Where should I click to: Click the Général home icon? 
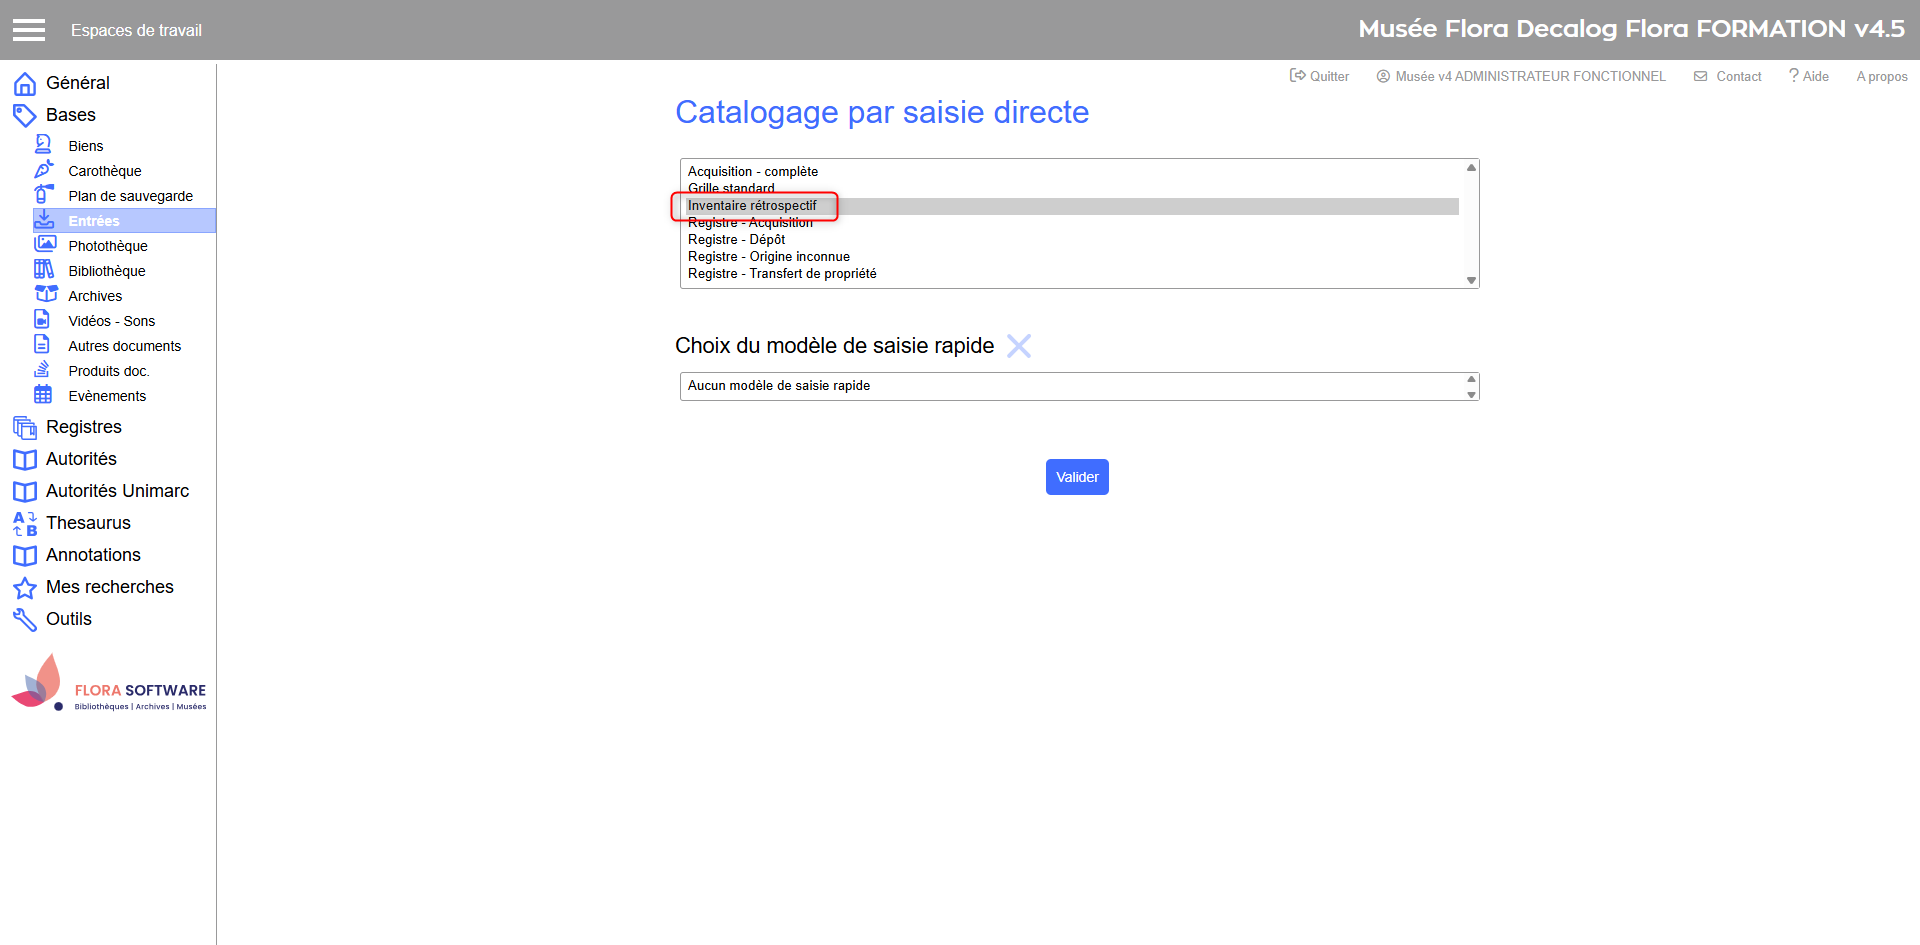[25, 84]
